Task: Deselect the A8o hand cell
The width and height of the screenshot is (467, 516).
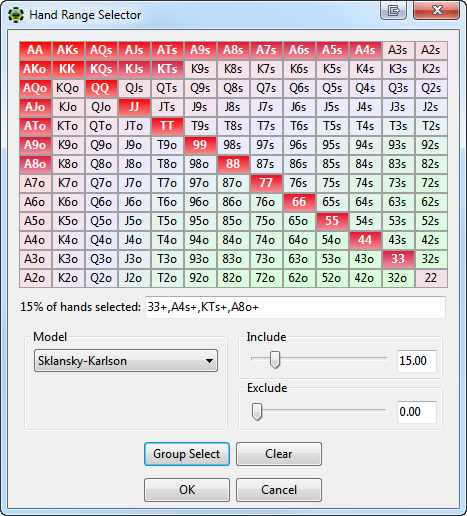Action: pyautogui.click(x=35, y=164)
